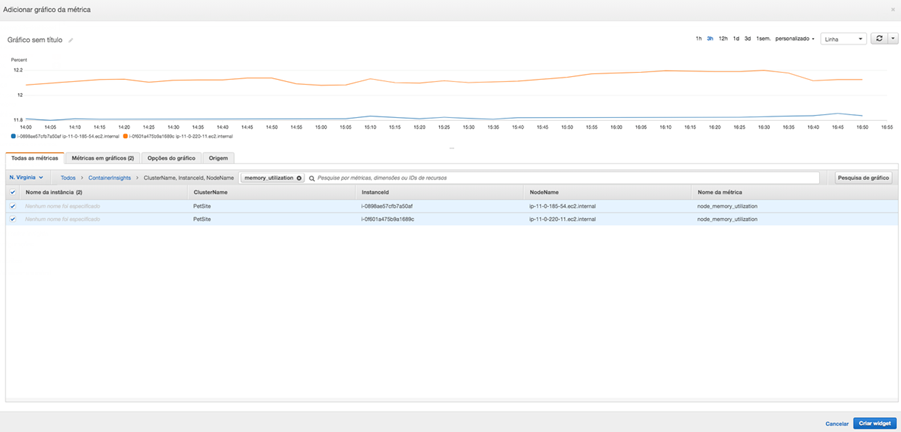
Task: Click orange legend swatch for i-0f601a475b9a1689c
Action: pyautogui.click(x=125, y=137)
